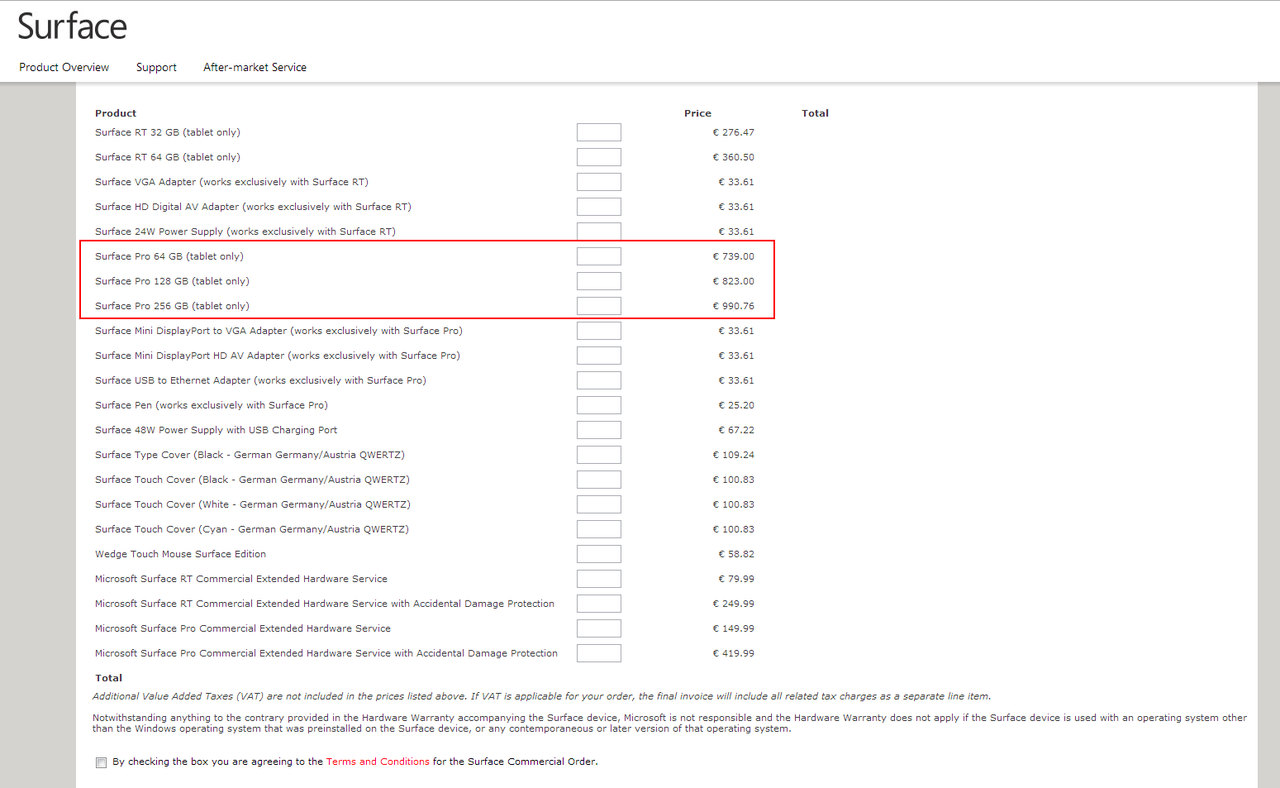Click quantity field for Surface Pro 256 GB

(x=599, y=306)
